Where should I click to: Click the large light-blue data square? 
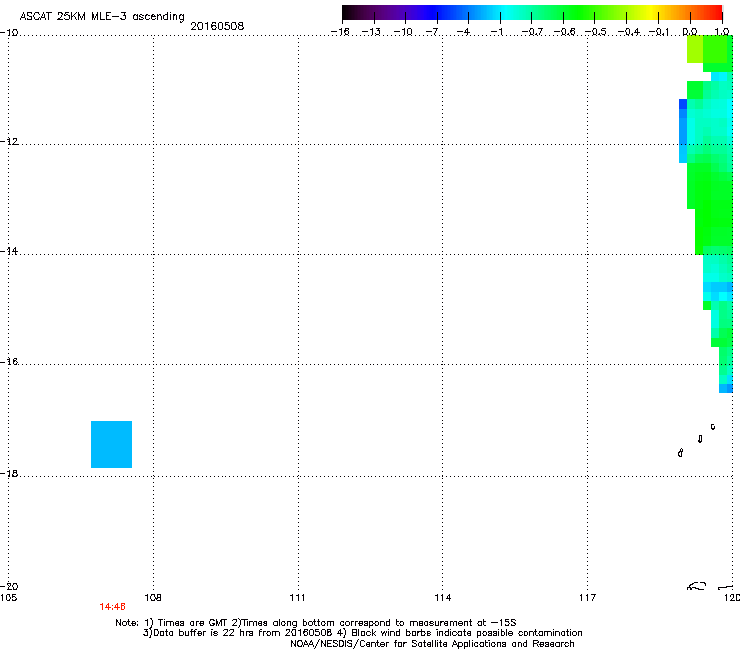[x=111, y=444]
